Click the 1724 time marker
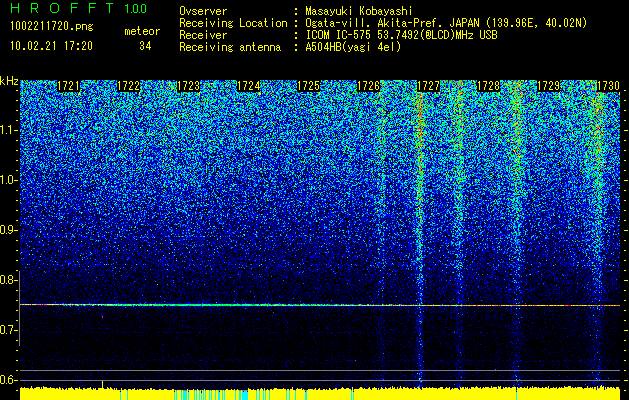Image resolution: width=629 pixels, height=400 pixels. click(249, 86)
